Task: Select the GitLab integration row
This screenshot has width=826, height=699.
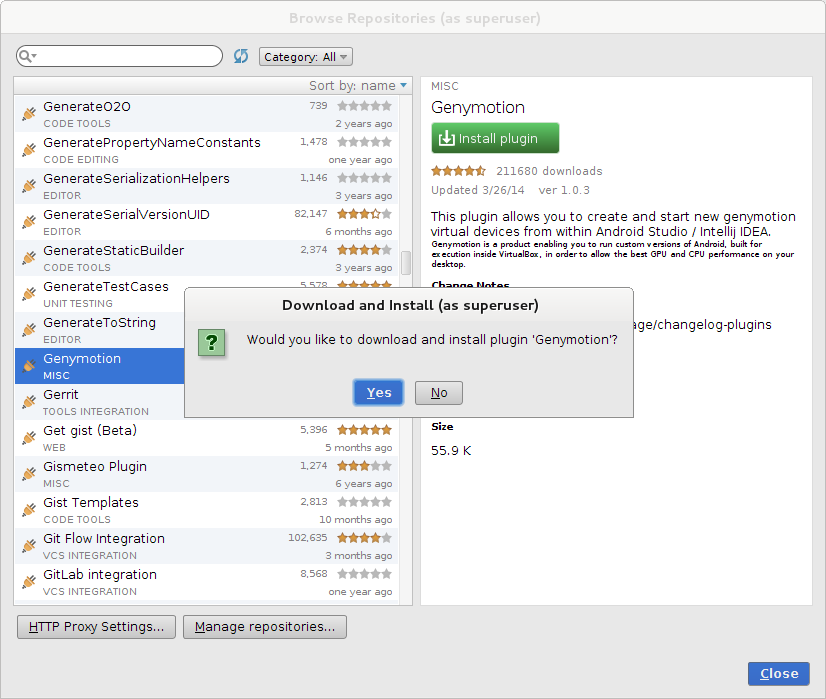Action: [x=206, y=582]
